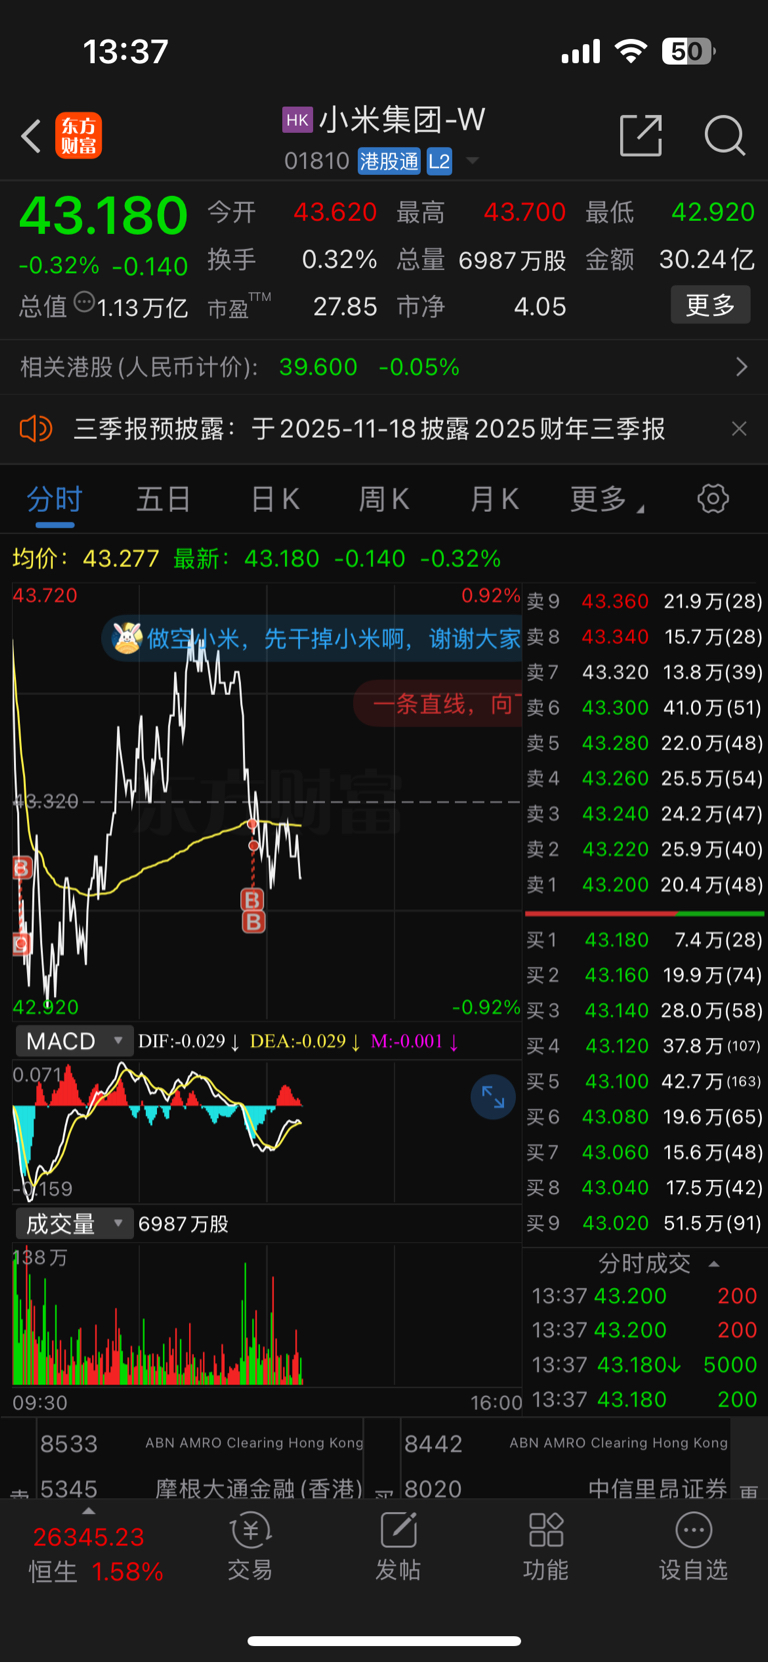
Task: Tap the 设自选 watchlist icon
Action: (693, 1546)
